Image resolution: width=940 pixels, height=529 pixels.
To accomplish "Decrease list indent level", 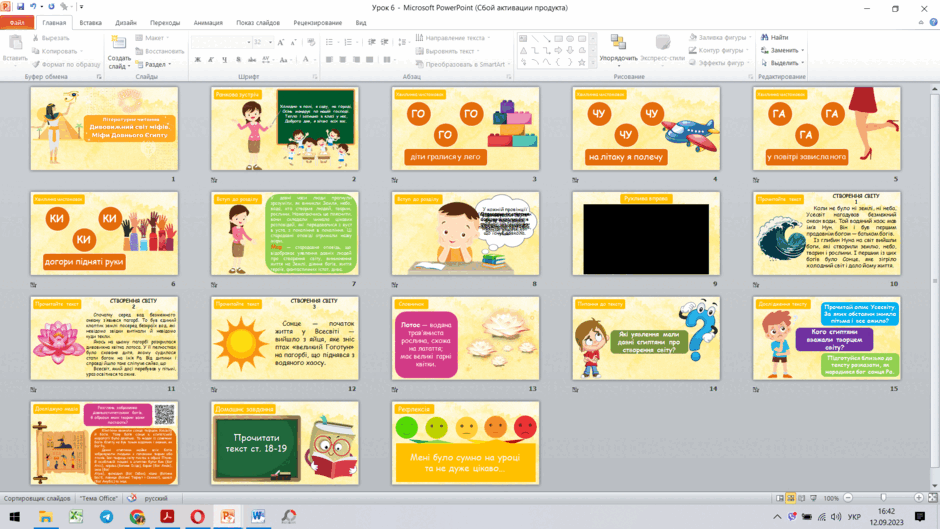I will click(x=372, y=42).
